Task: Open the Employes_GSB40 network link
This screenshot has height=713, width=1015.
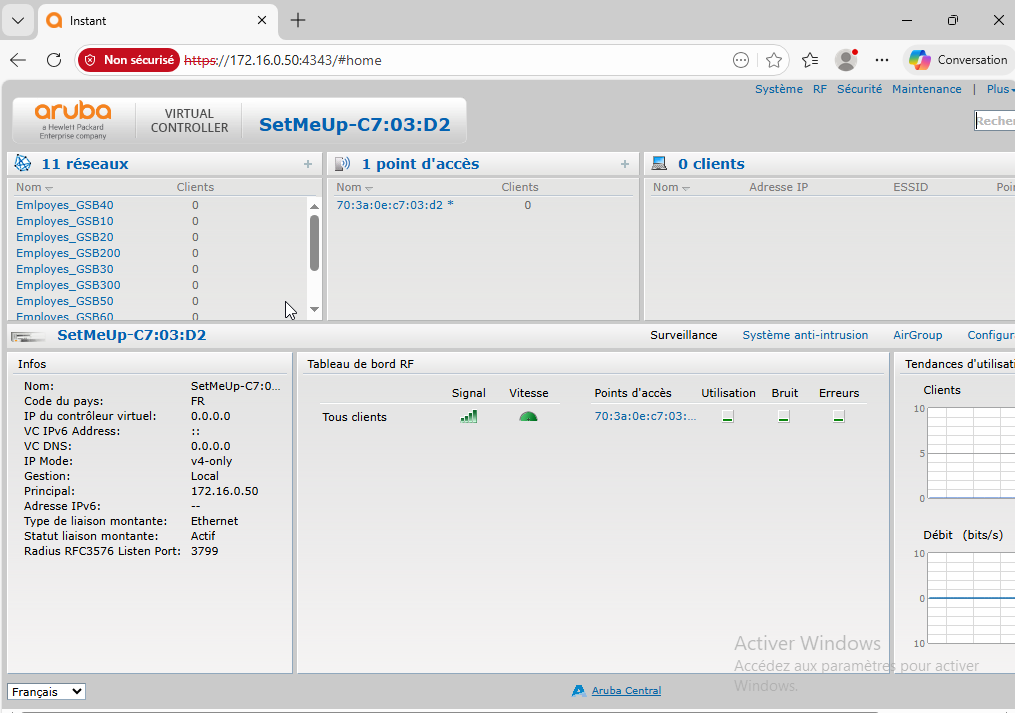Action: tap(64, 205)
